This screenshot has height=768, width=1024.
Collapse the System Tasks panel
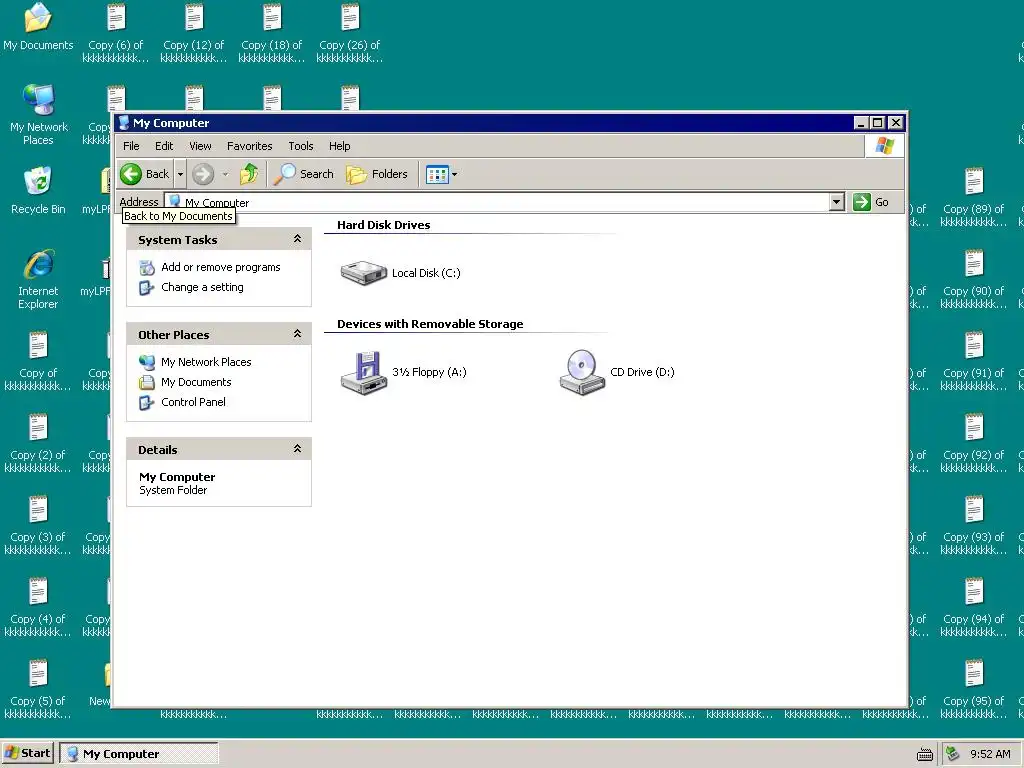point(297,239)
